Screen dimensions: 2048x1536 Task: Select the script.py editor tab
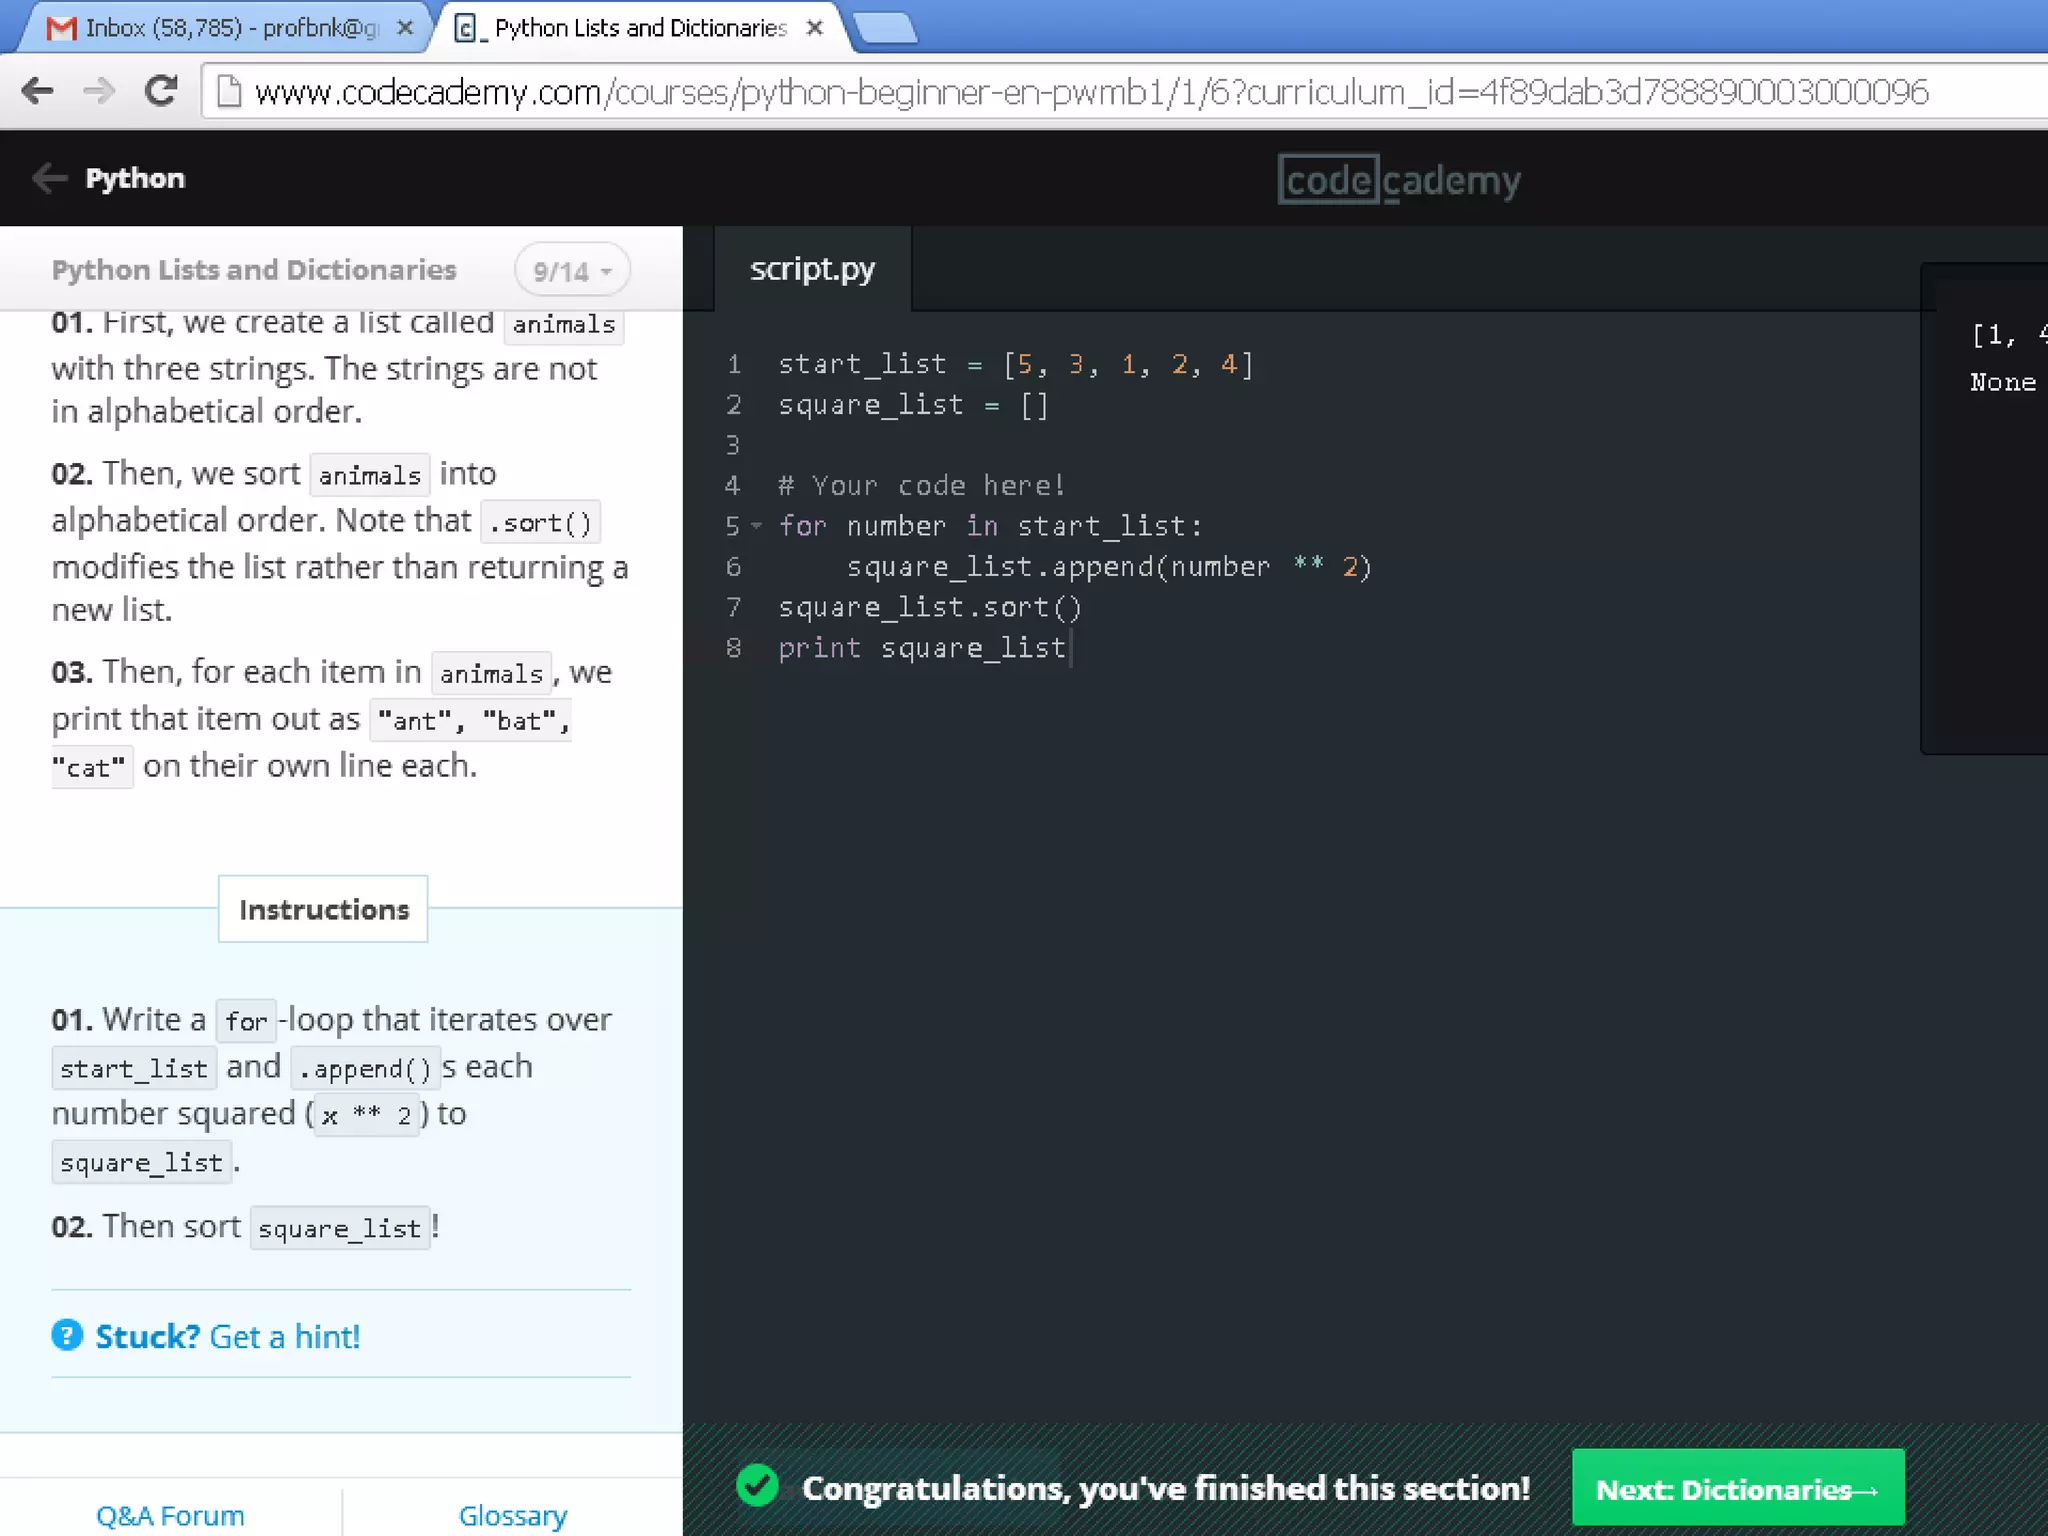[812, 269]
